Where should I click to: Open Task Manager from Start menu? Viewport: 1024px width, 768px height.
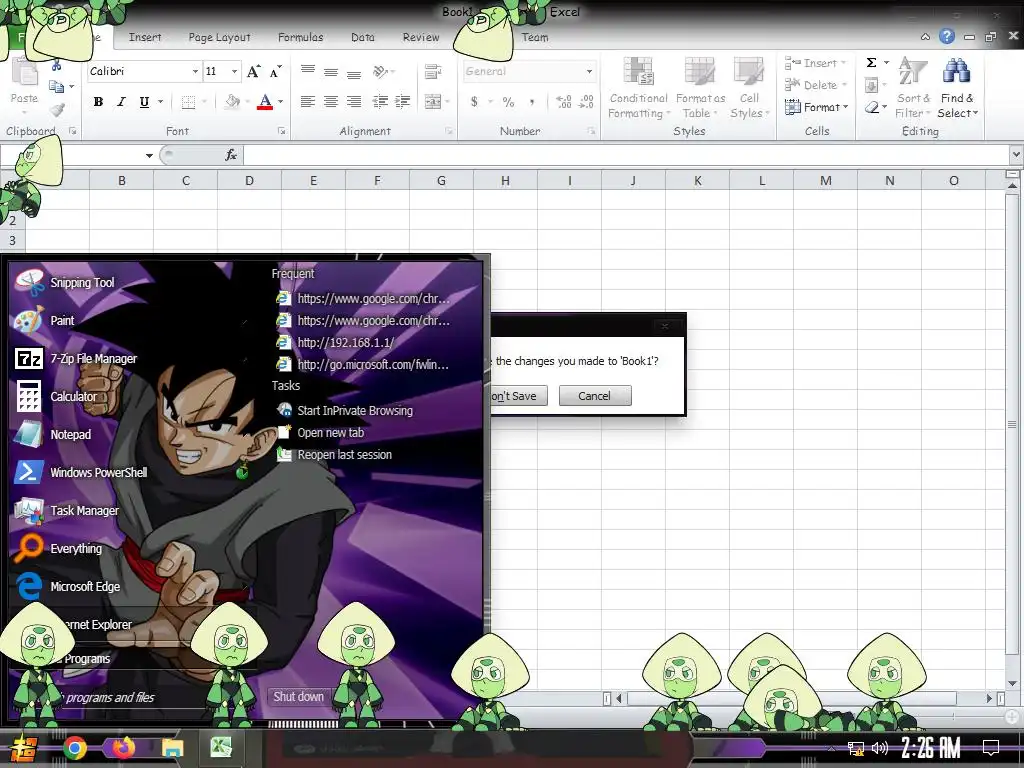click(67, 510)
